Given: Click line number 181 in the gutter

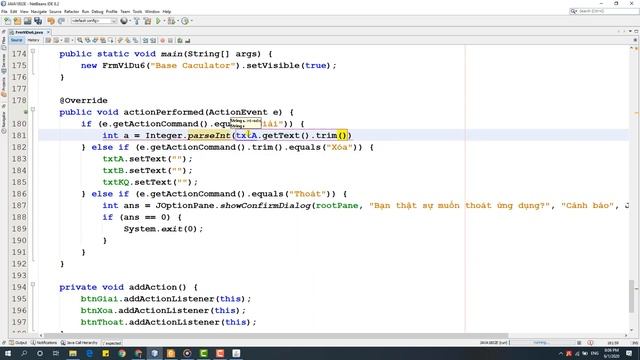Looking at the screenshot, I should tap(19, 136).
